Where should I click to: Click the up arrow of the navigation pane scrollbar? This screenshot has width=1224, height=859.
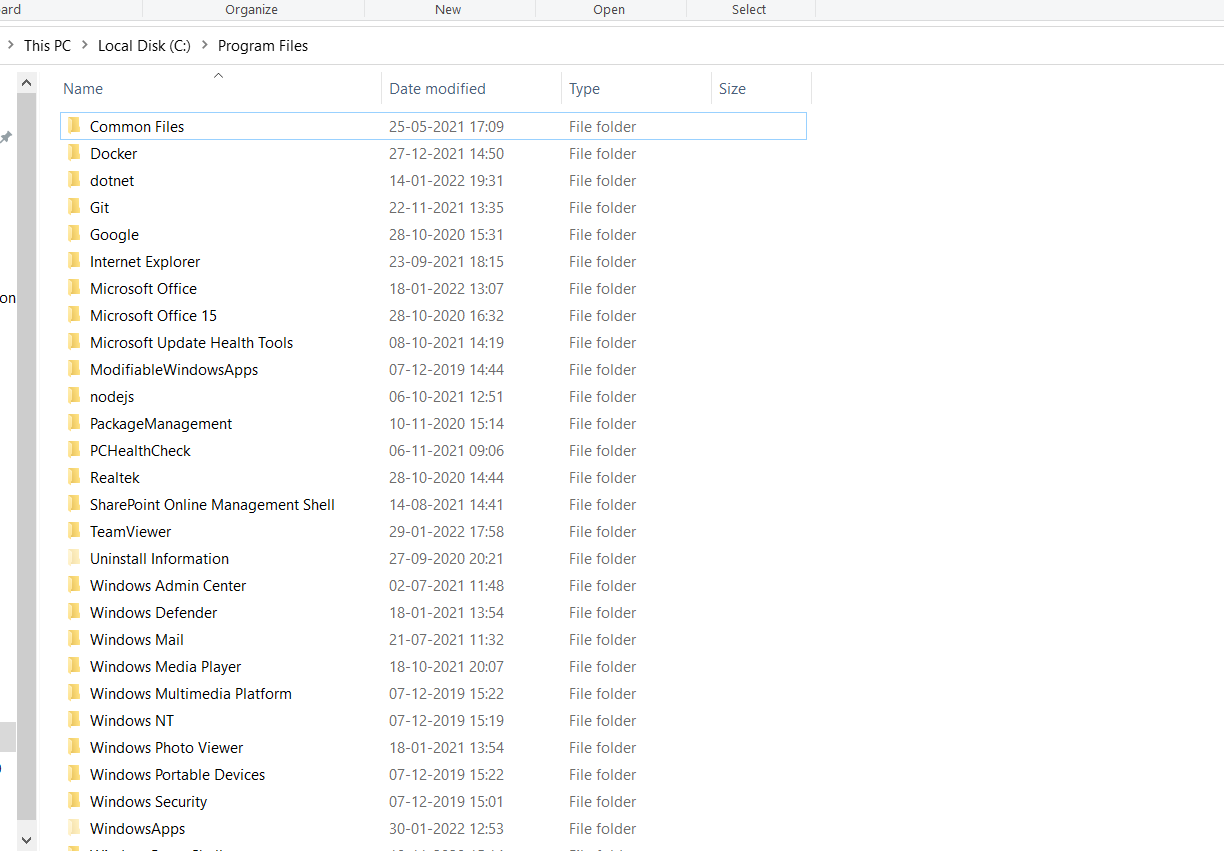click(27, 83)
